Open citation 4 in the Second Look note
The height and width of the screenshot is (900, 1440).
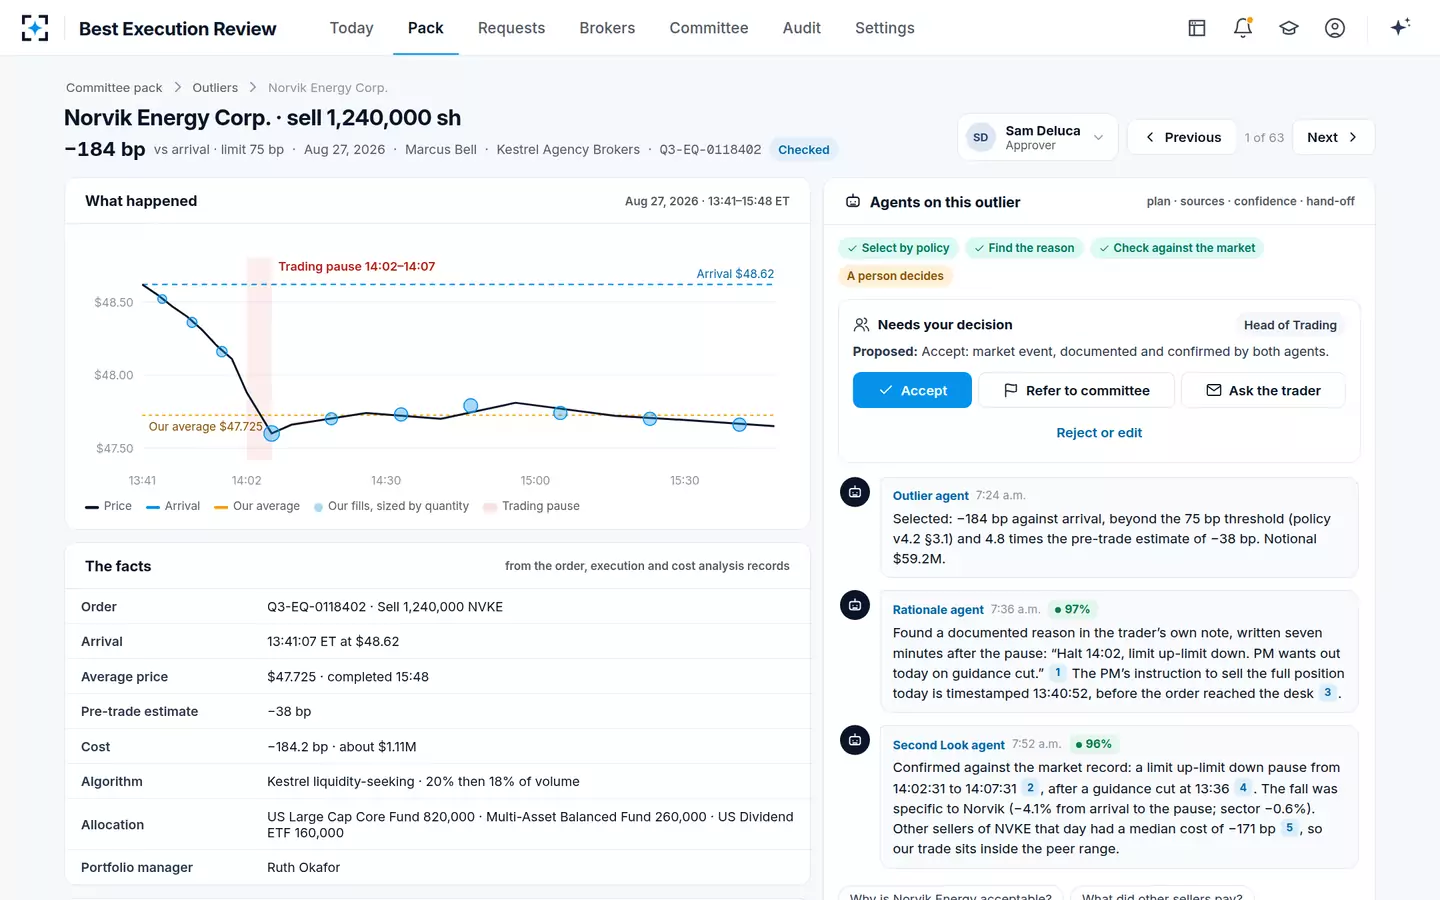coord(1243,788)
